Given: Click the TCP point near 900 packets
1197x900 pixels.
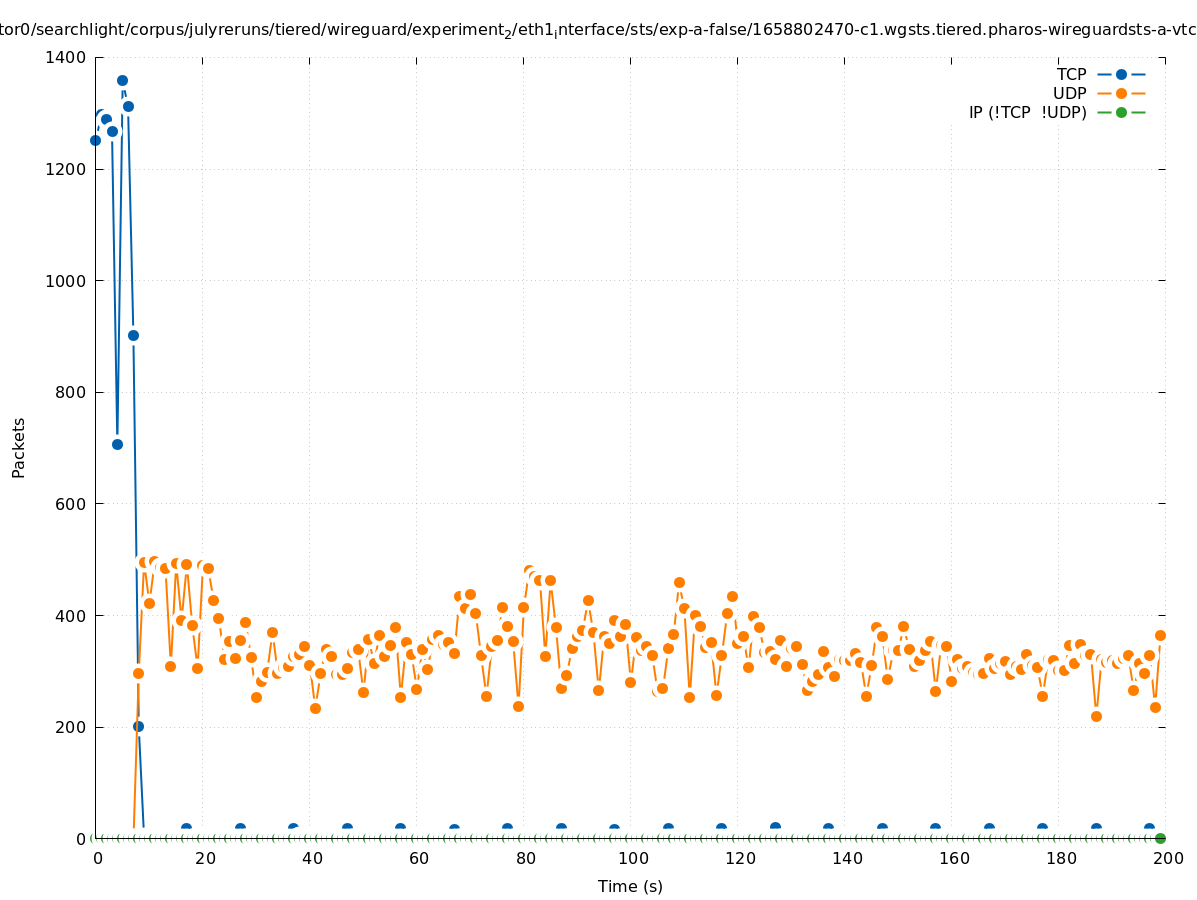Looking at the screenshot, I should tap(133, 335).
